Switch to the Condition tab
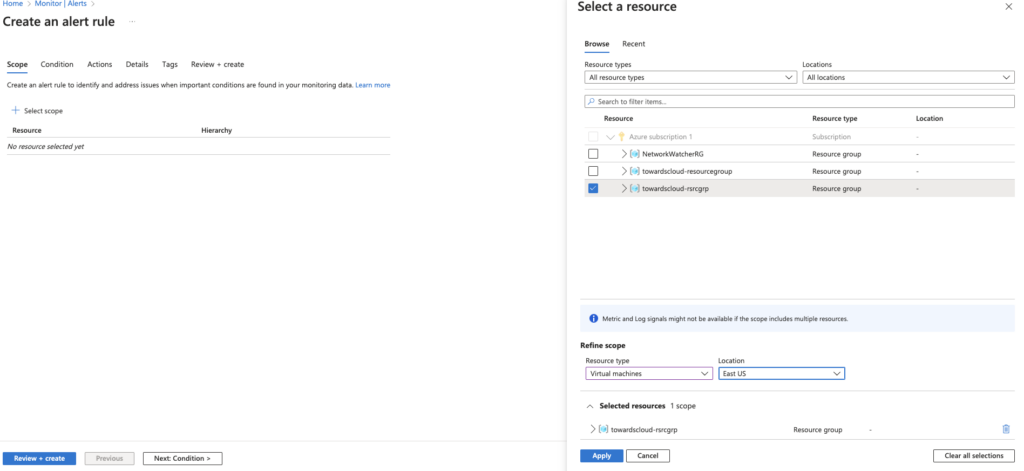 tap(57, 65)
